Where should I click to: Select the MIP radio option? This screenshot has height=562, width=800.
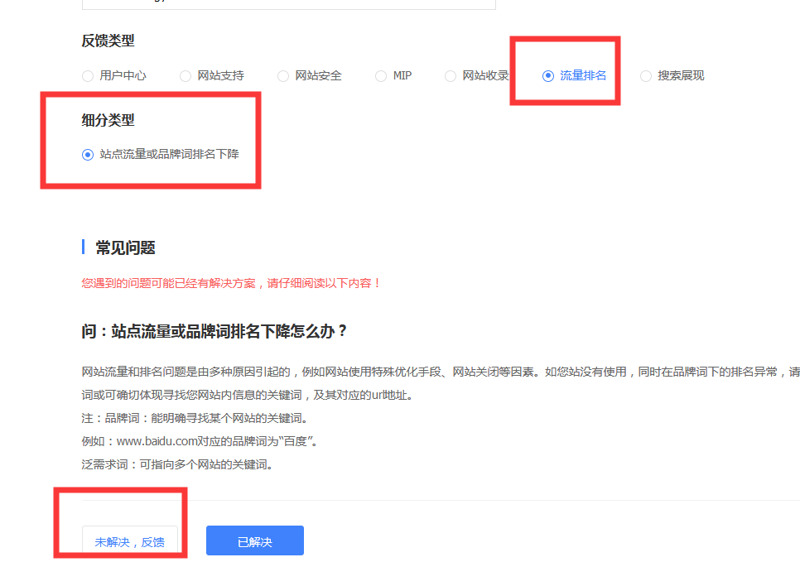(x=381, y=76)
